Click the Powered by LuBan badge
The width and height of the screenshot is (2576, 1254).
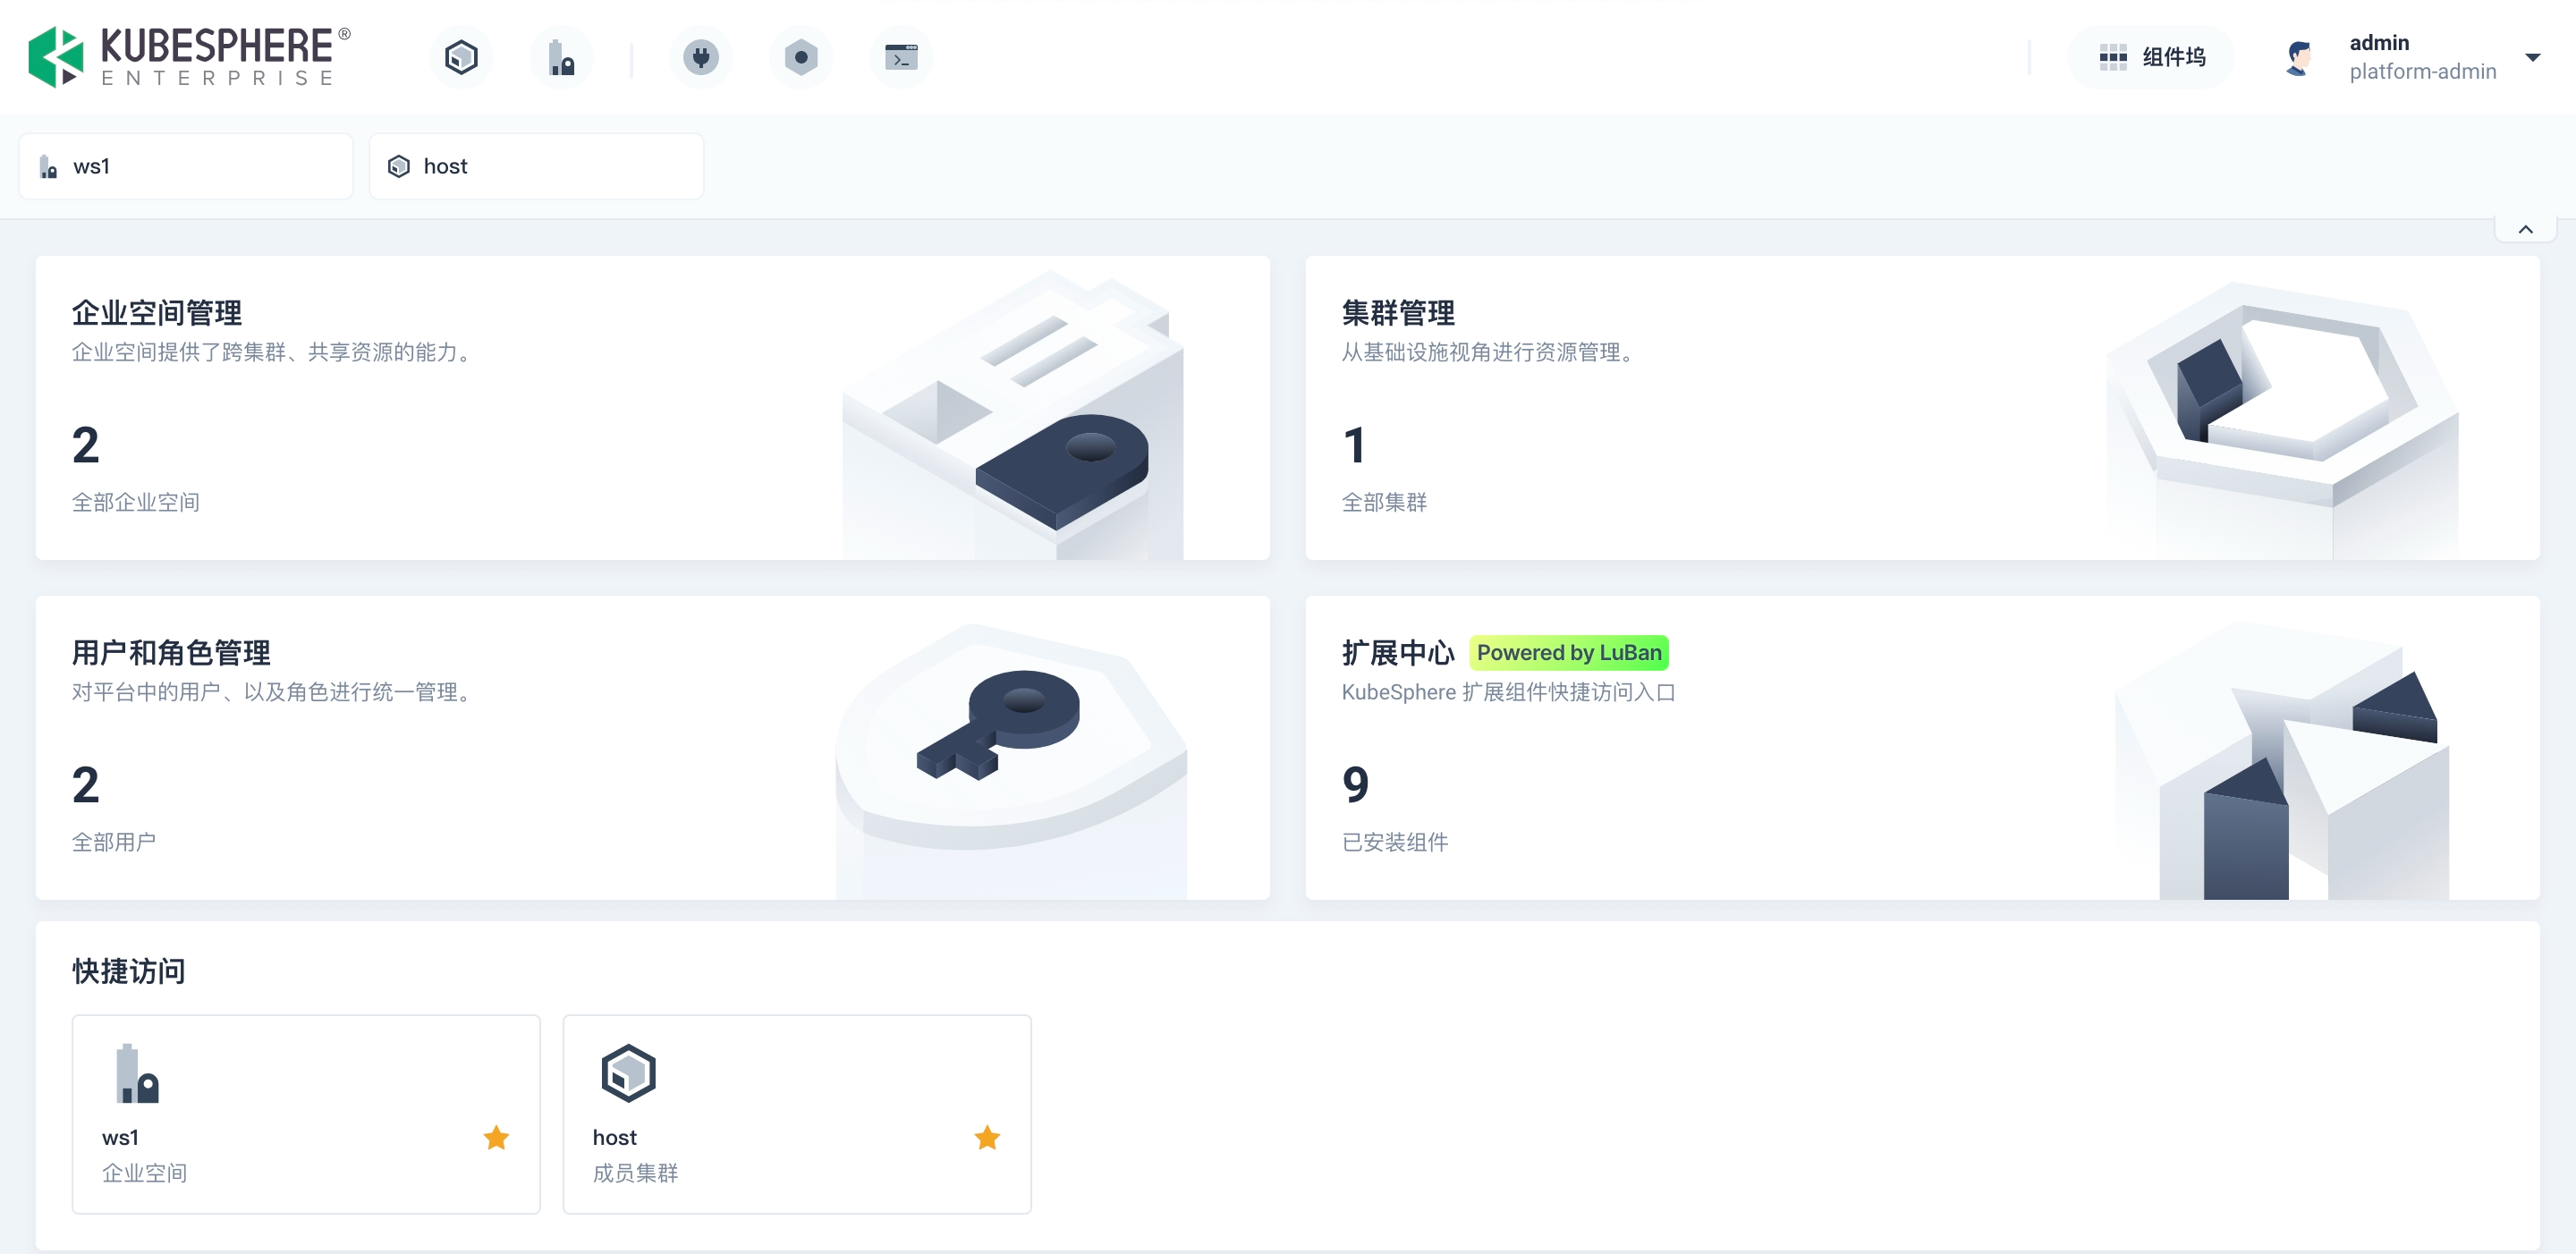(x=1568, y=652)
